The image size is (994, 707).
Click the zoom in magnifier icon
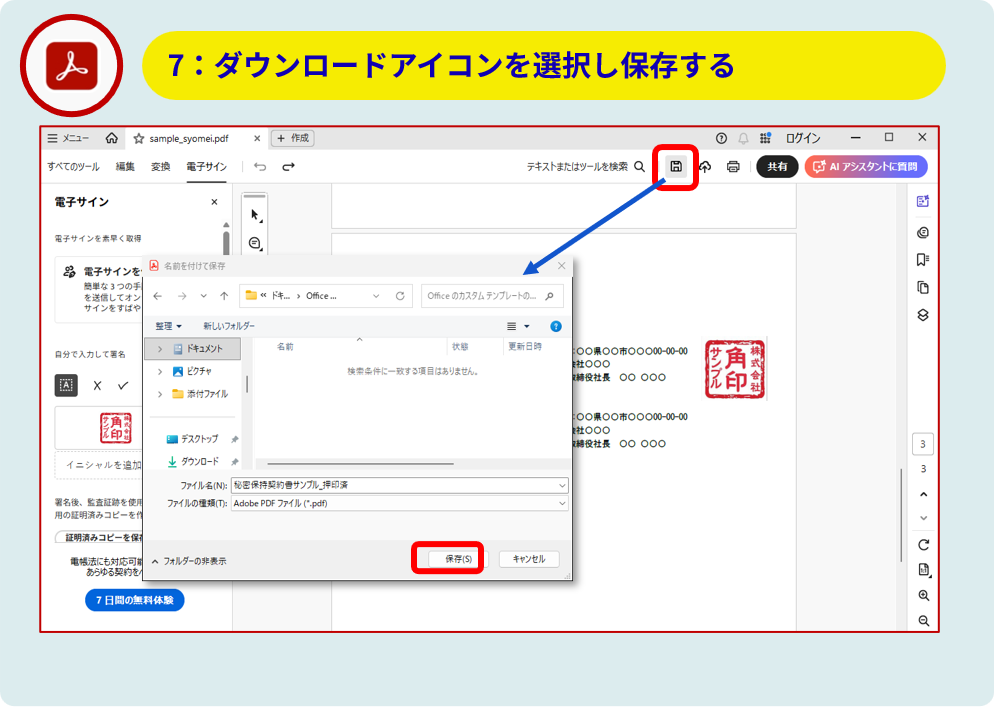923,595
